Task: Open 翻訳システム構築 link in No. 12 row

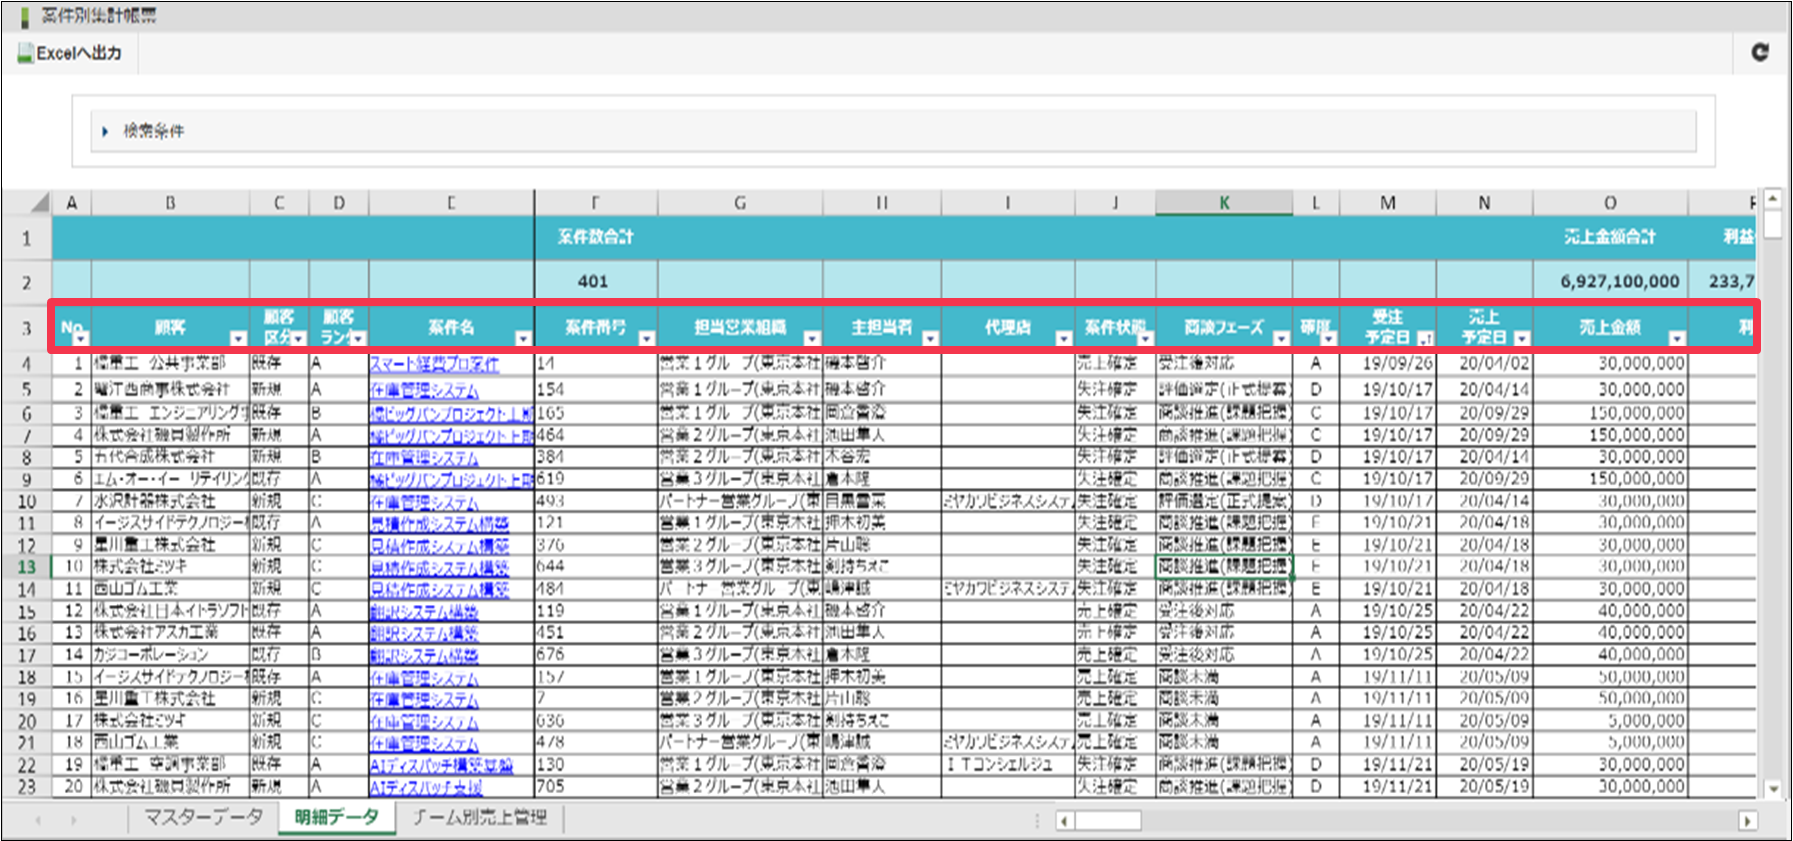Action: [424, 611]
